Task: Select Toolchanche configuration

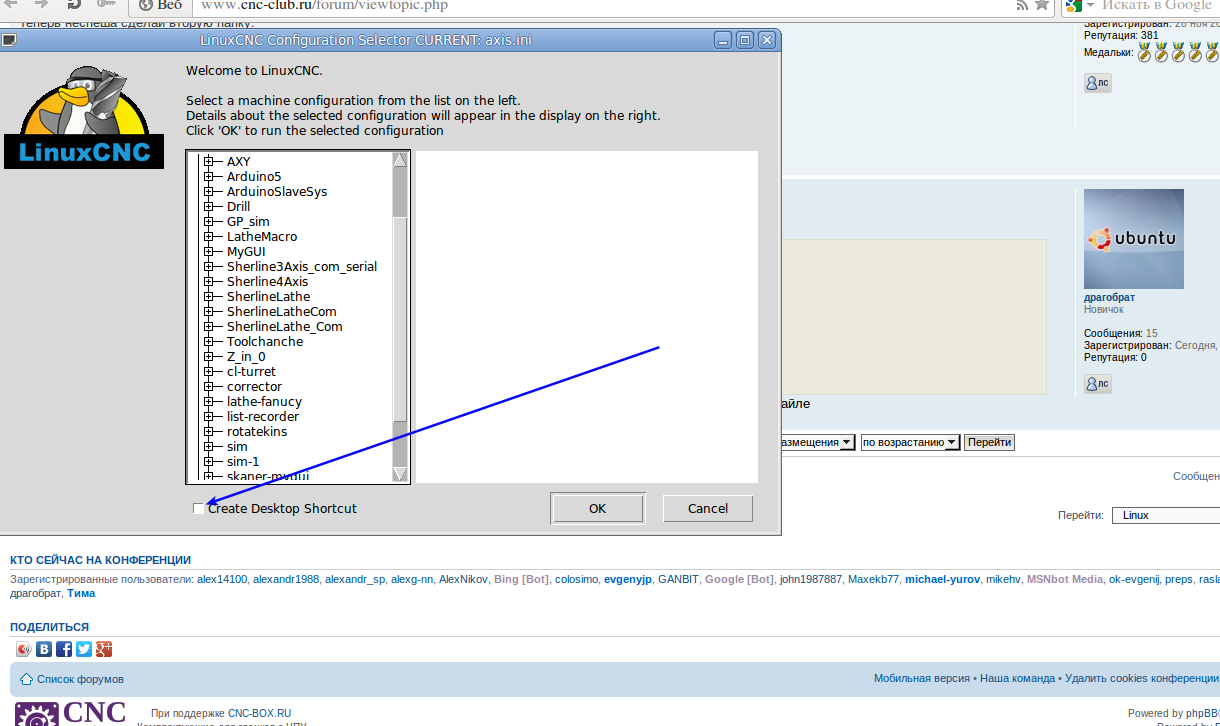Action: click(264, 341)
